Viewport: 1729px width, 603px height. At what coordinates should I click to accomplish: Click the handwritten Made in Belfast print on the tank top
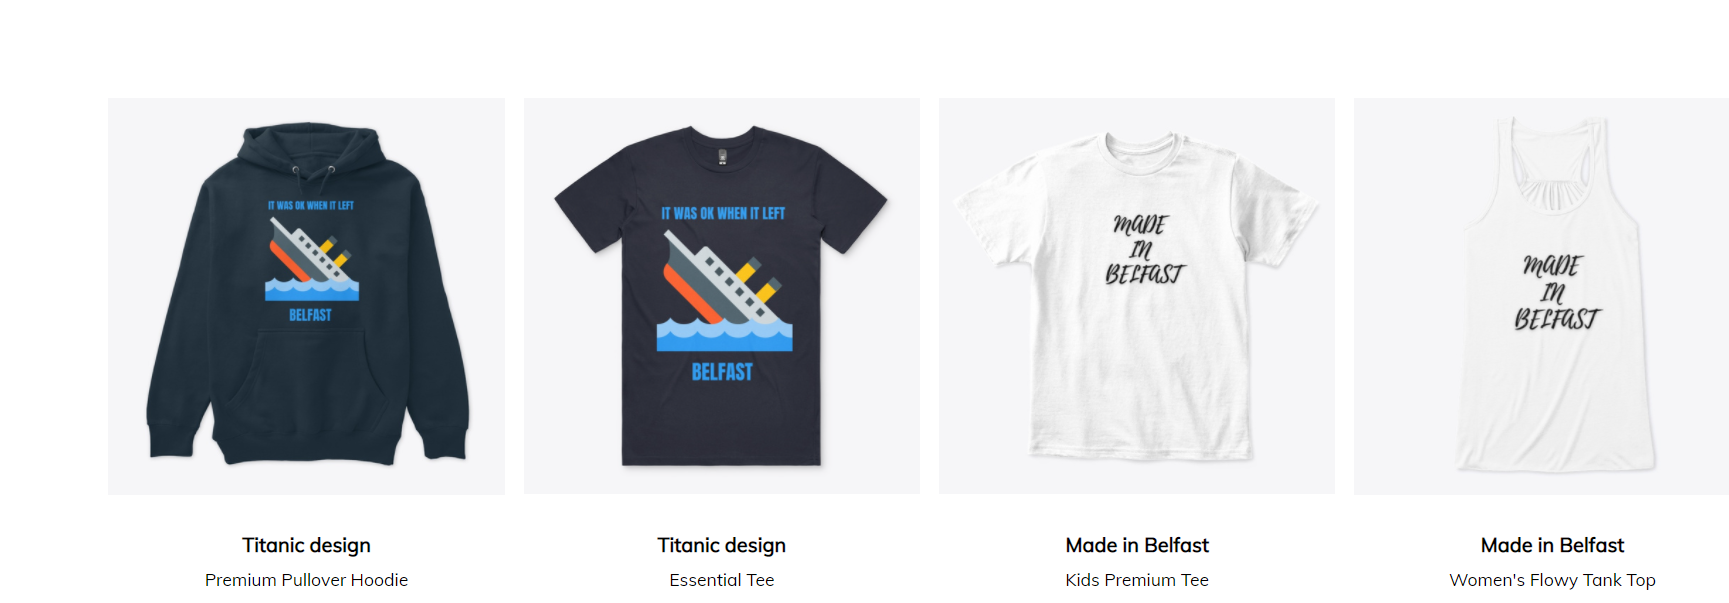(1556, 292)
